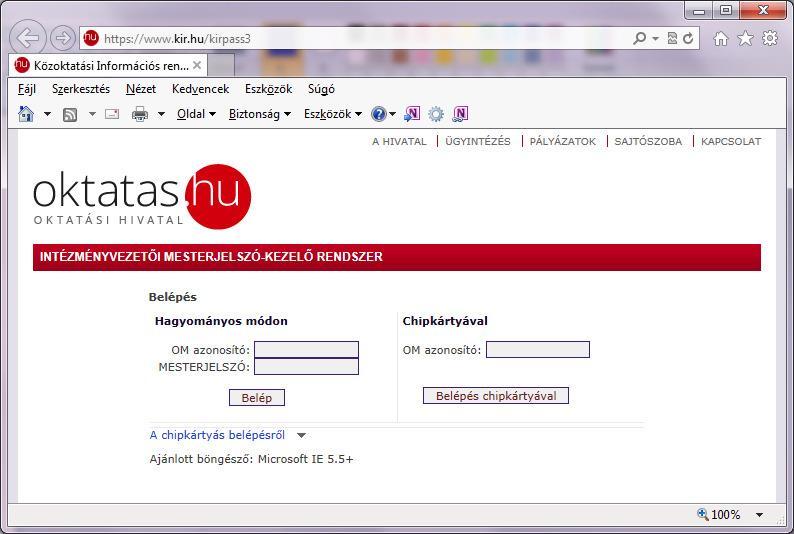
Task: Click the Home page icon in command bar
Action: [26, 114]
